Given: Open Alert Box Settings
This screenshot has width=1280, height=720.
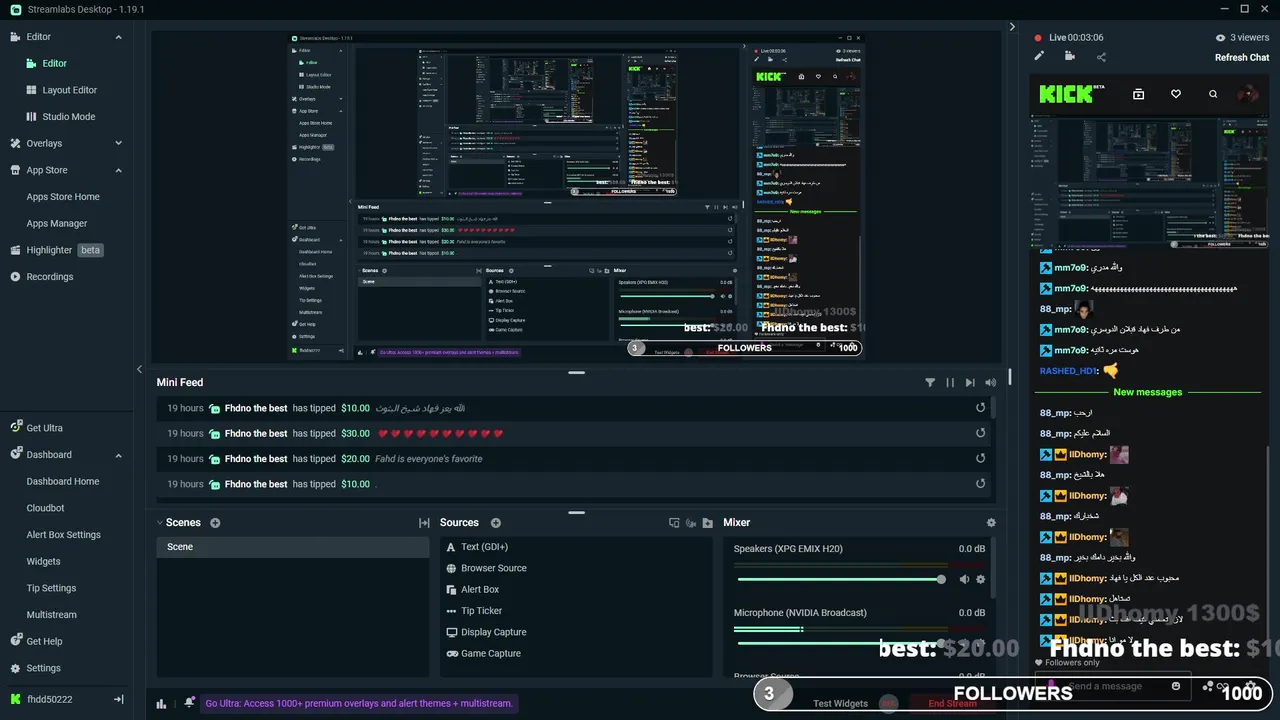Looking at the screenshot, I should pyautogui.click(x=63, y=535).
